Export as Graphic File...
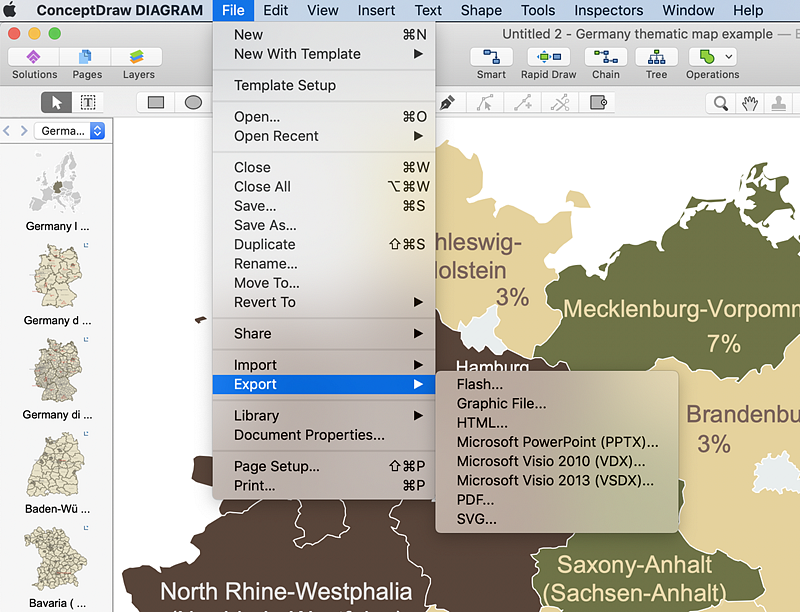This screenshot has height=612, width=800. (x=557, y=403)
